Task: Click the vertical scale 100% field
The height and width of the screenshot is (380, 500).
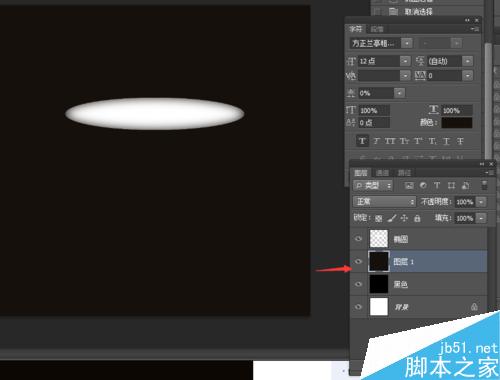Action: (x=374, y=110)
